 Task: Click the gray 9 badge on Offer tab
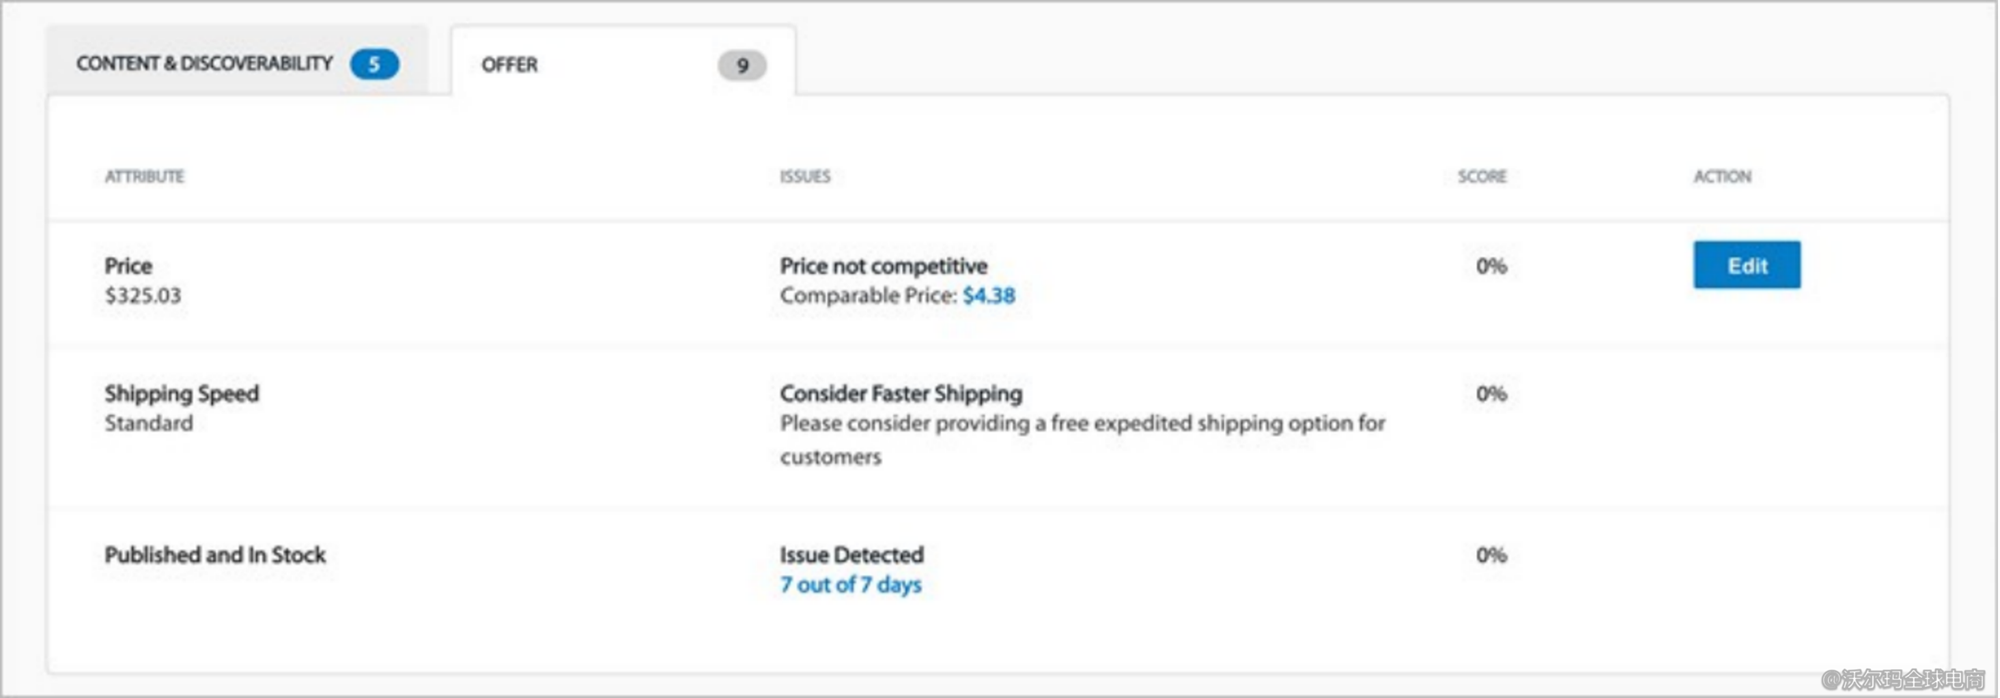(x=742, y=66)
